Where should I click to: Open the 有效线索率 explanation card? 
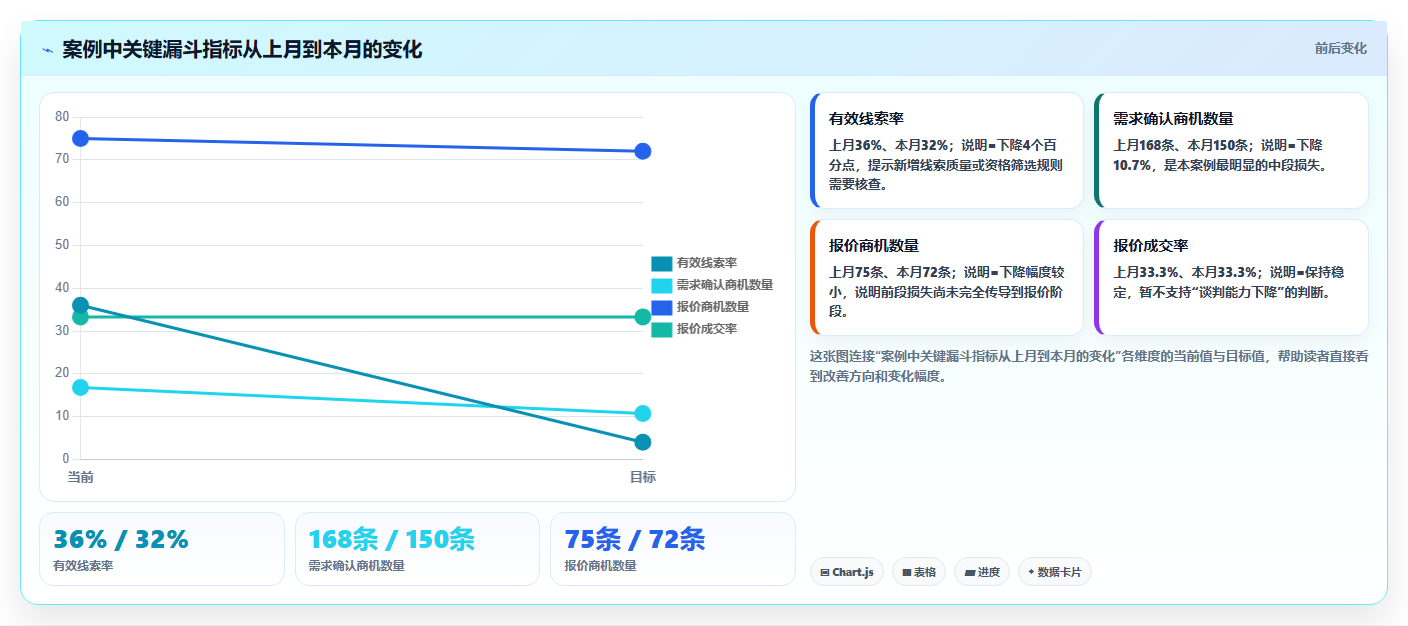point(947,151)
